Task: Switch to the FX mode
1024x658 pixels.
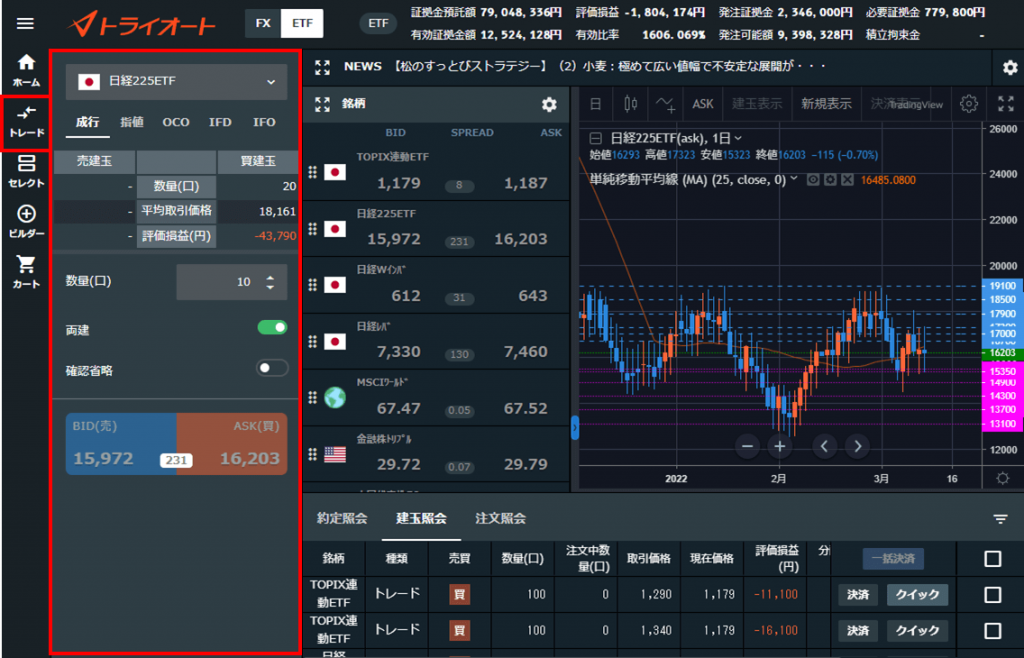Action: pyautogui.click(x=263, y=24)
